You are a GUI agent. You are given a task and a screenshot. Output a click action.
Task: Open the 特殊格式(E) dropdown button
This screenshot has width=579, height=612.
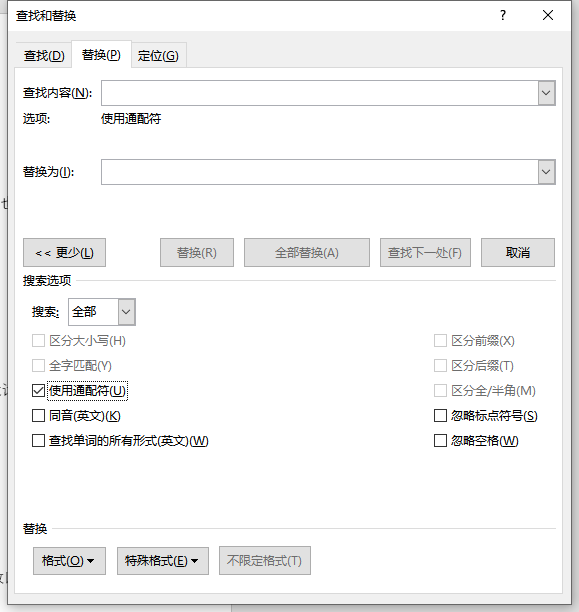tap(163, 561)
